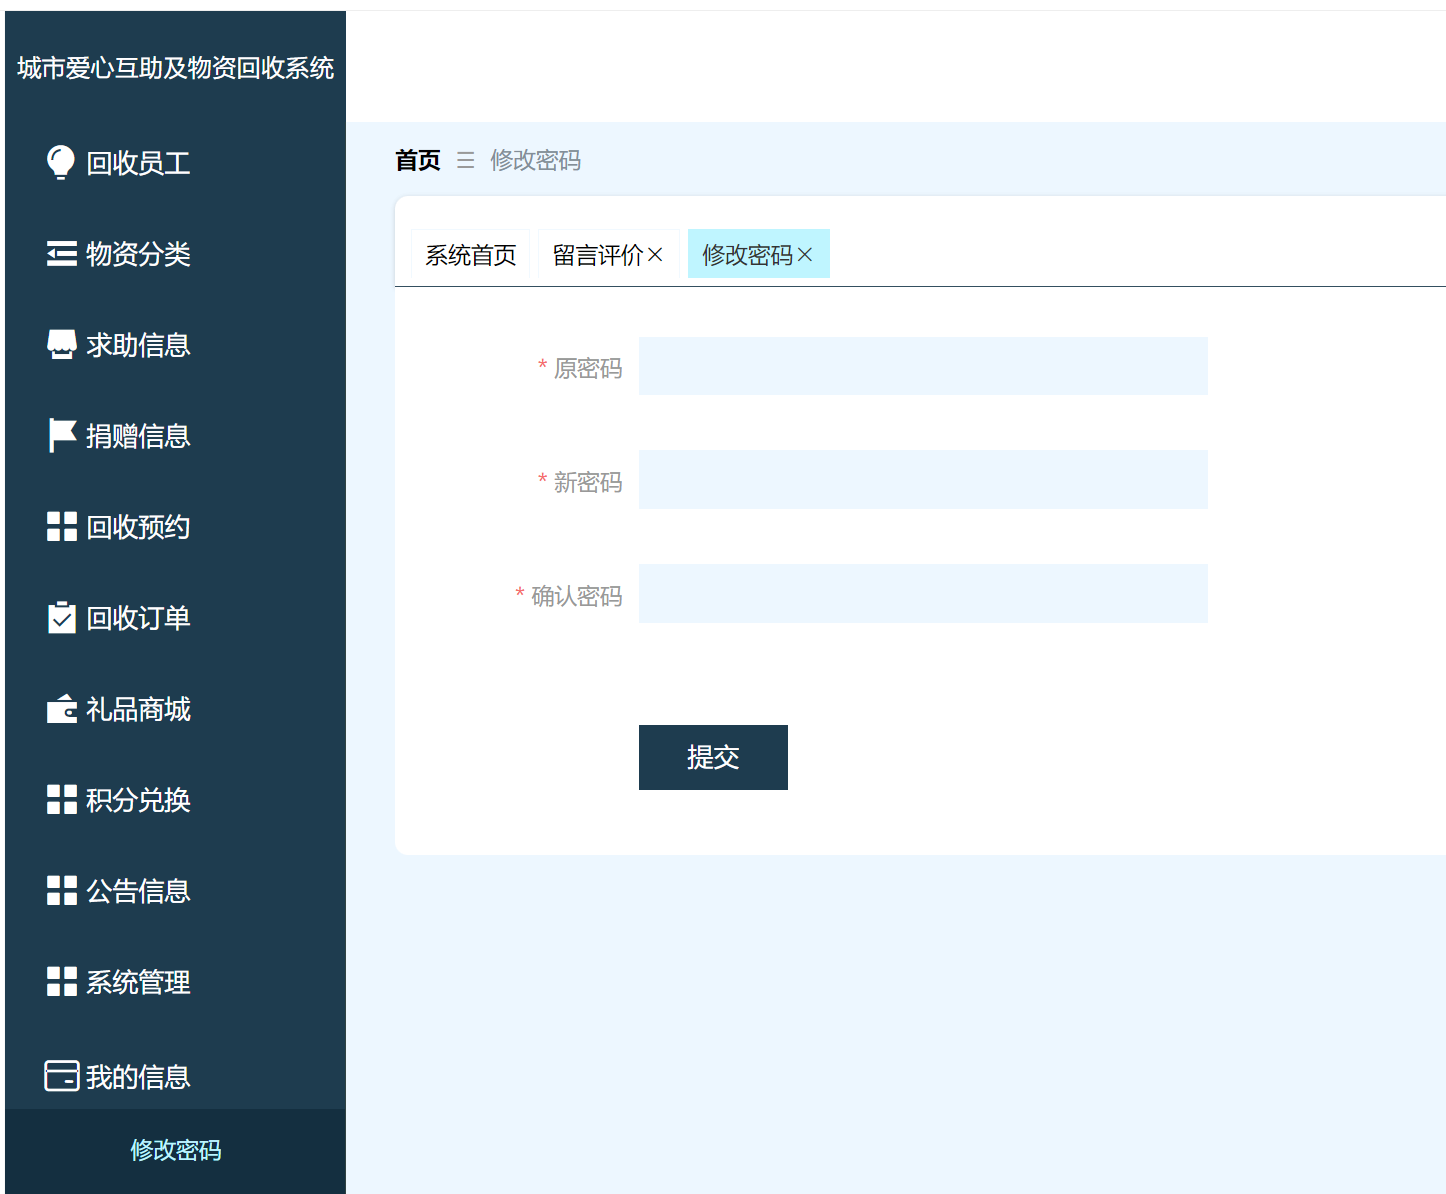The width and height of the screenshot is (1446, 1194).
Task: Click the 提交 submit button
Action: [712, 757]
